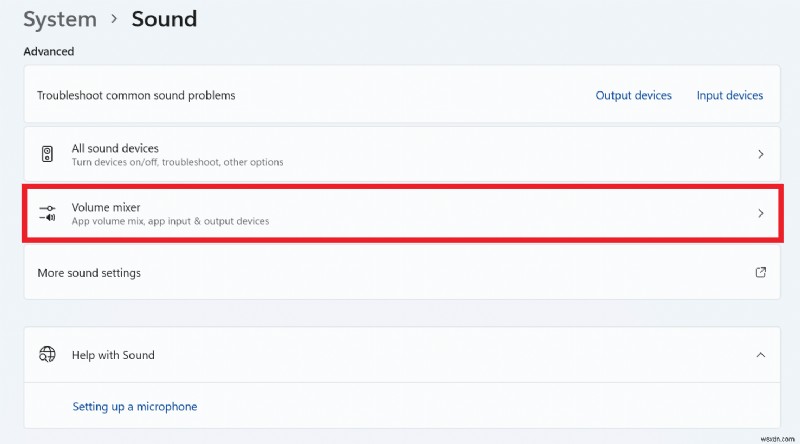Image resolution: width=800 pixels, height=444 pixels.
Task: Click the Advanced section heading
Action: coord(49,51)
